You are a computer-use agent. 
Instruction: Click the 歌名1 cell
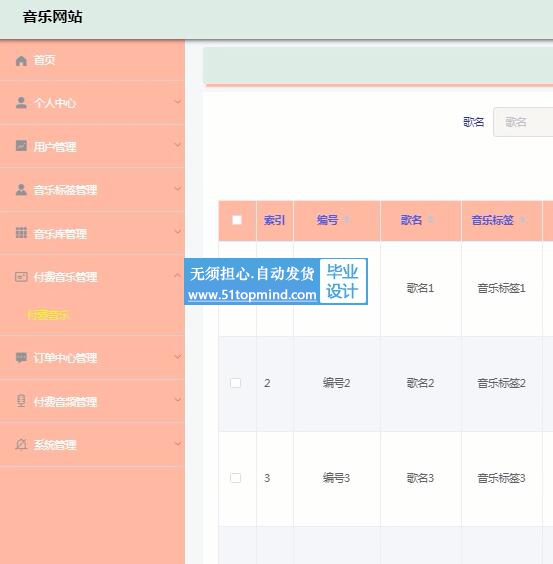pos(420,288)
